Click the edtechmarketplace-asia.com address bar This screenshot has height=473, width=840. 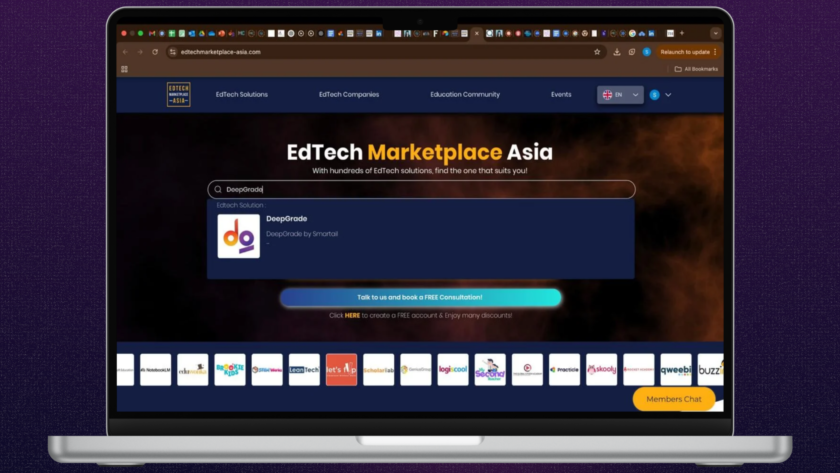point(386,52)
